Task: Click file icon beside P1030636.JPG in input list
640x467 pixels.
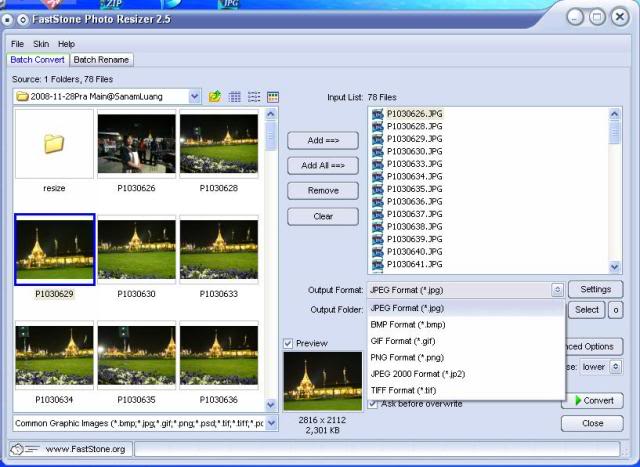Action: tap(378, 202)
